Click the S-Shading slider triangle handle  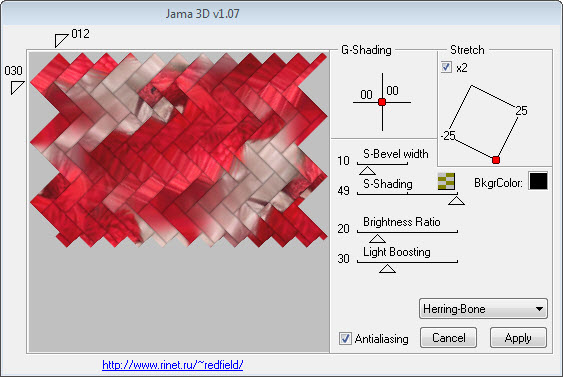click(x=456, y=200)
